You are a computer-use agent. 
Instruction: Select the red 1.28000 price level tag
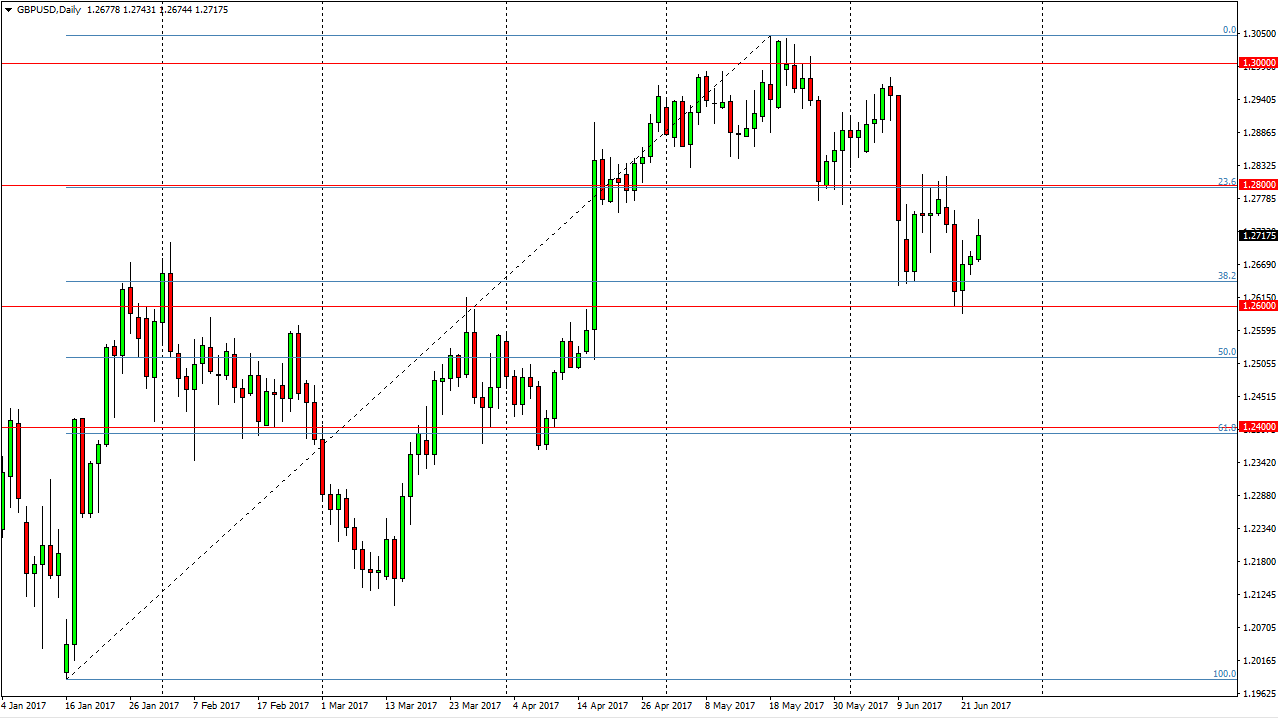click(x=1257, y=184)
